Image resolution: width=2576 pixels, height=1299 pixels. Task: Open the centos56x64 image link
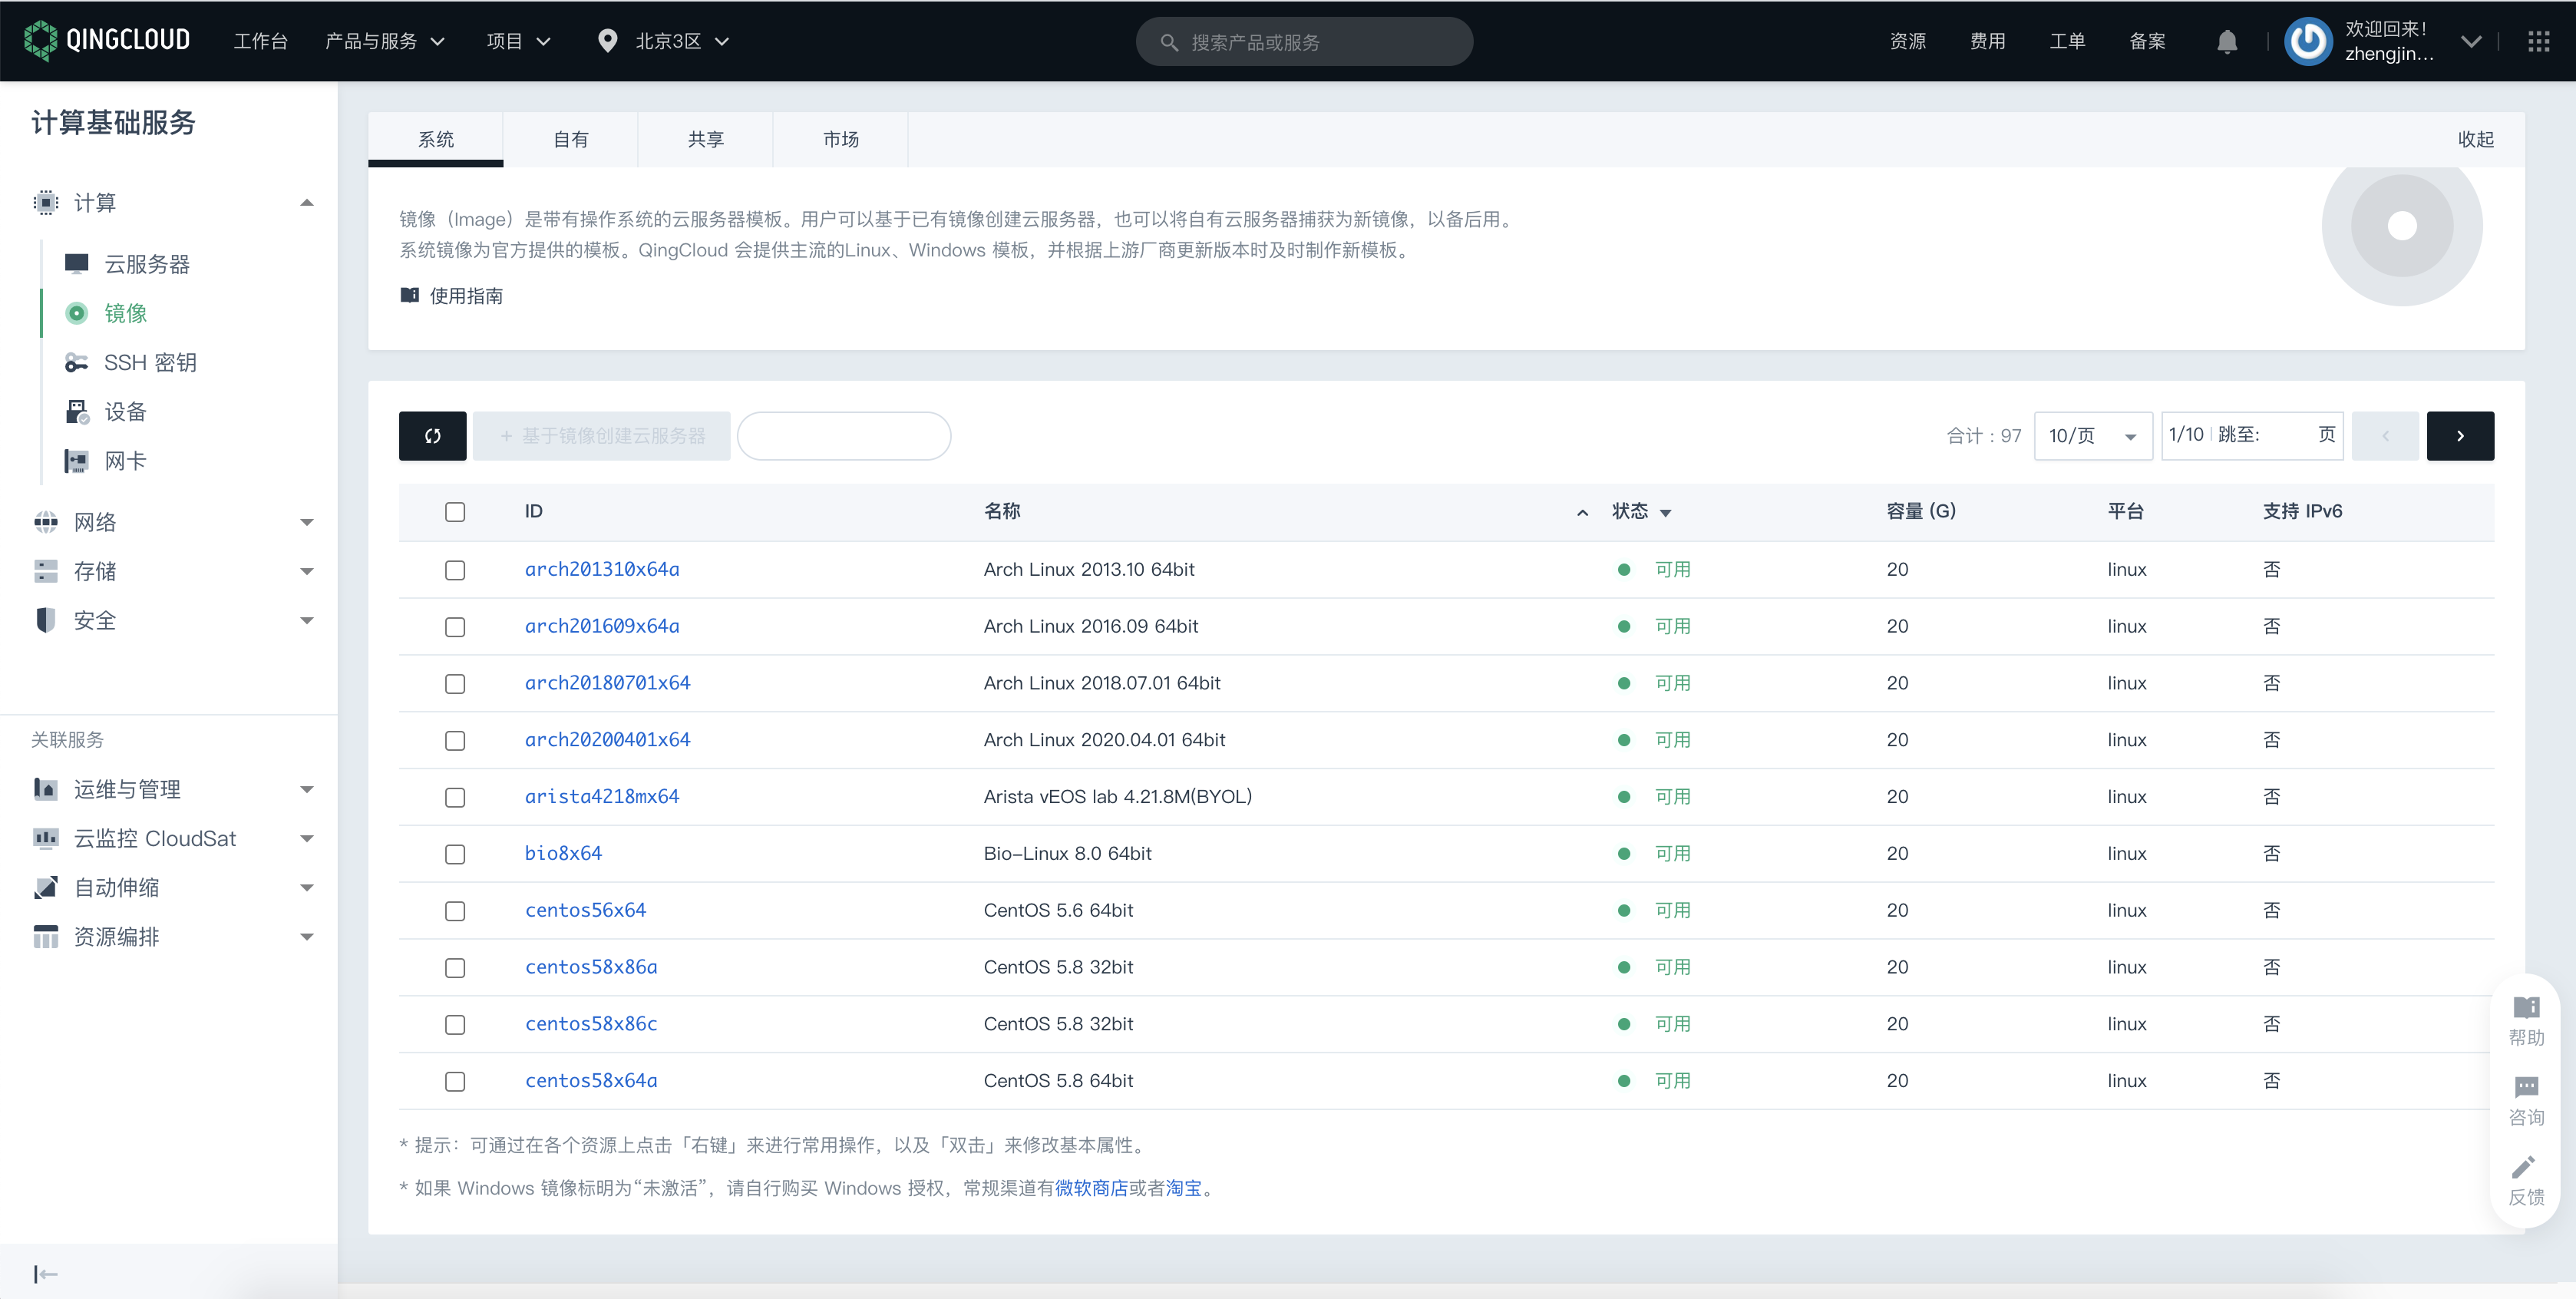pyautogui.click(x=586, y=910)
